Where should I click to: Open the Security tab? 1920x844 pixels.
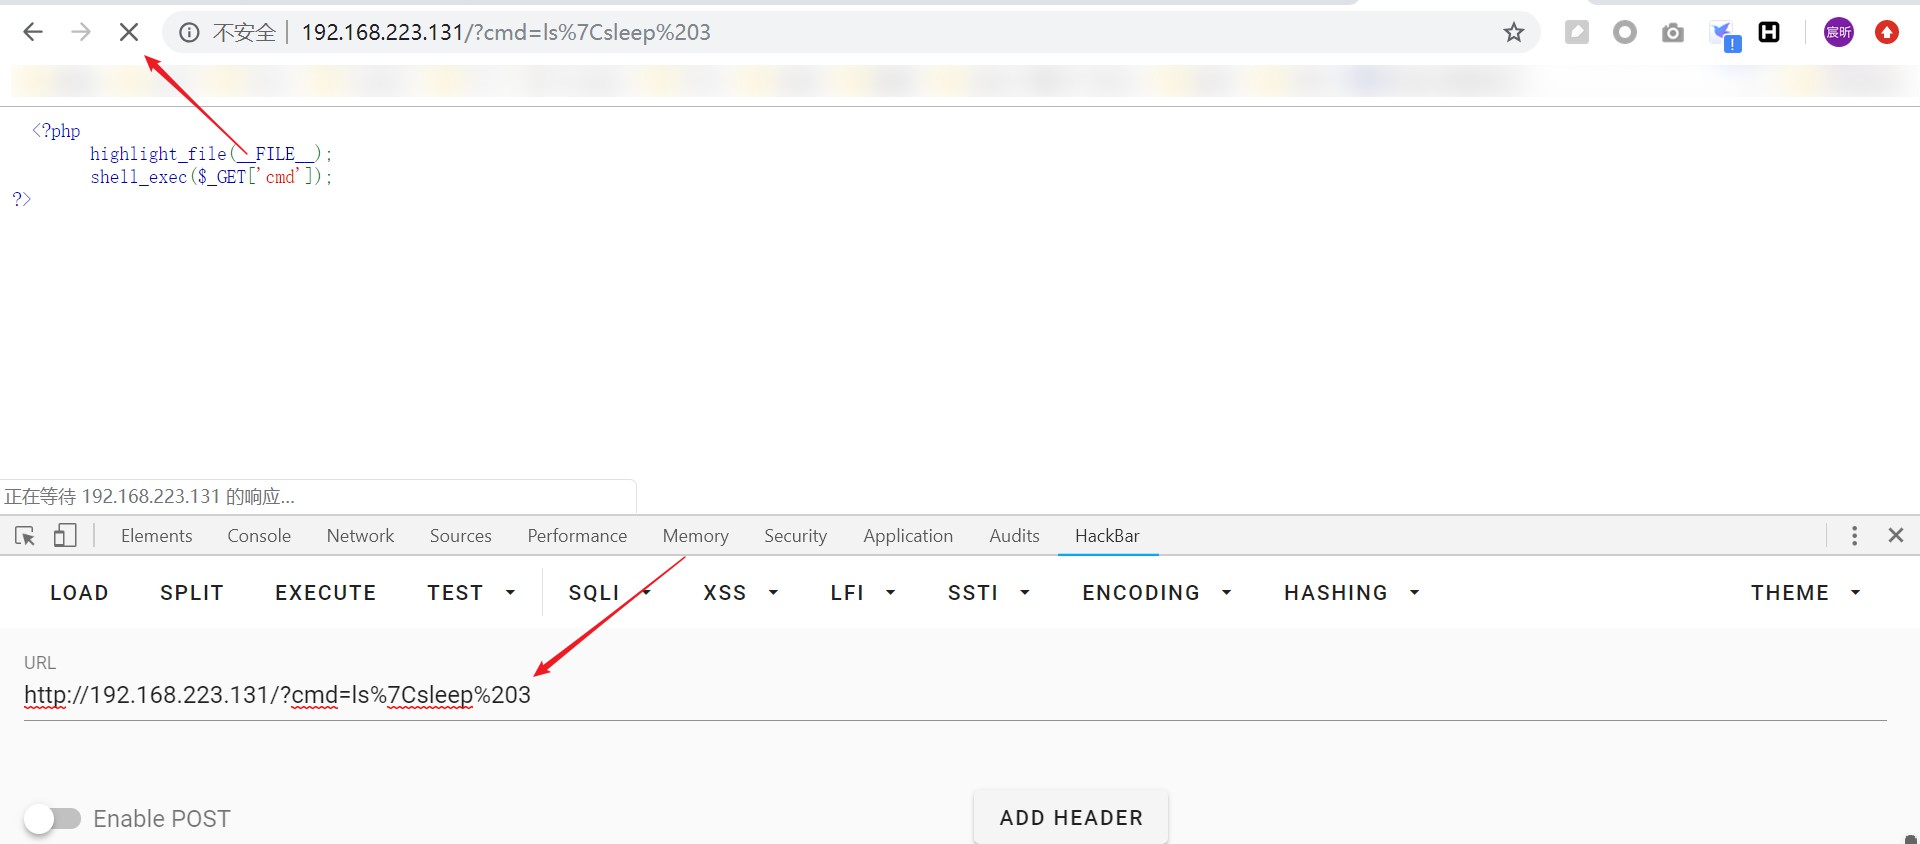[x=796, y=536]
